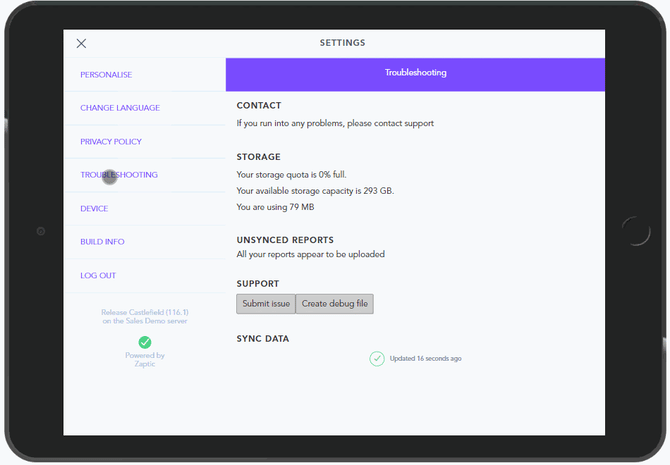Click the 'Powered by Zaptic' text
Screen dimensions: 670x465
click(x=145, y=359)
